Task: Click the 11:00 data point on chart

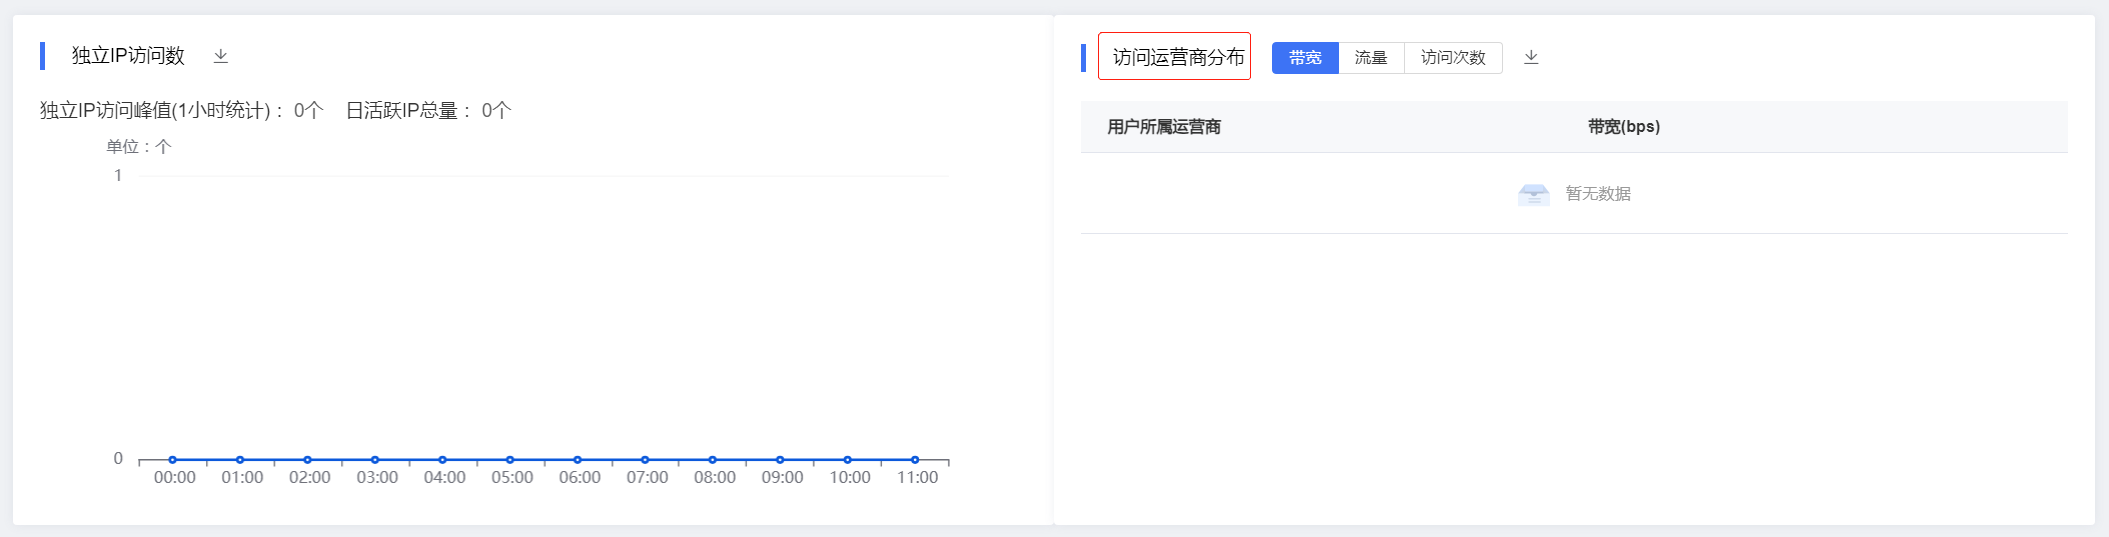Action: [x=915, y=460]
